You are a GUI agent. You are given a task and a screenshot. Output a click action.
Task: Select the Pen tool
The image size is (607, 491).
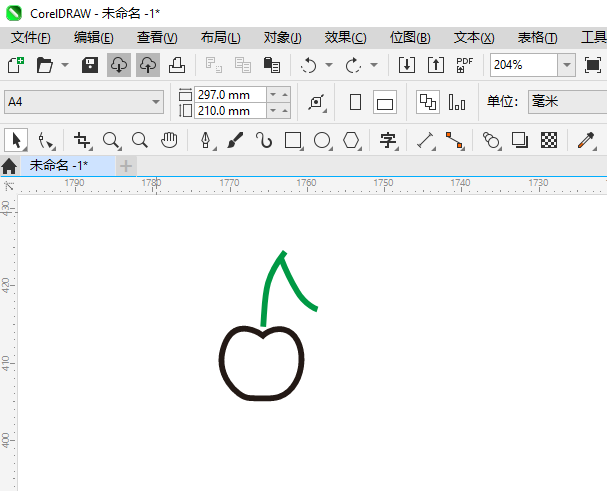[206, 140]
